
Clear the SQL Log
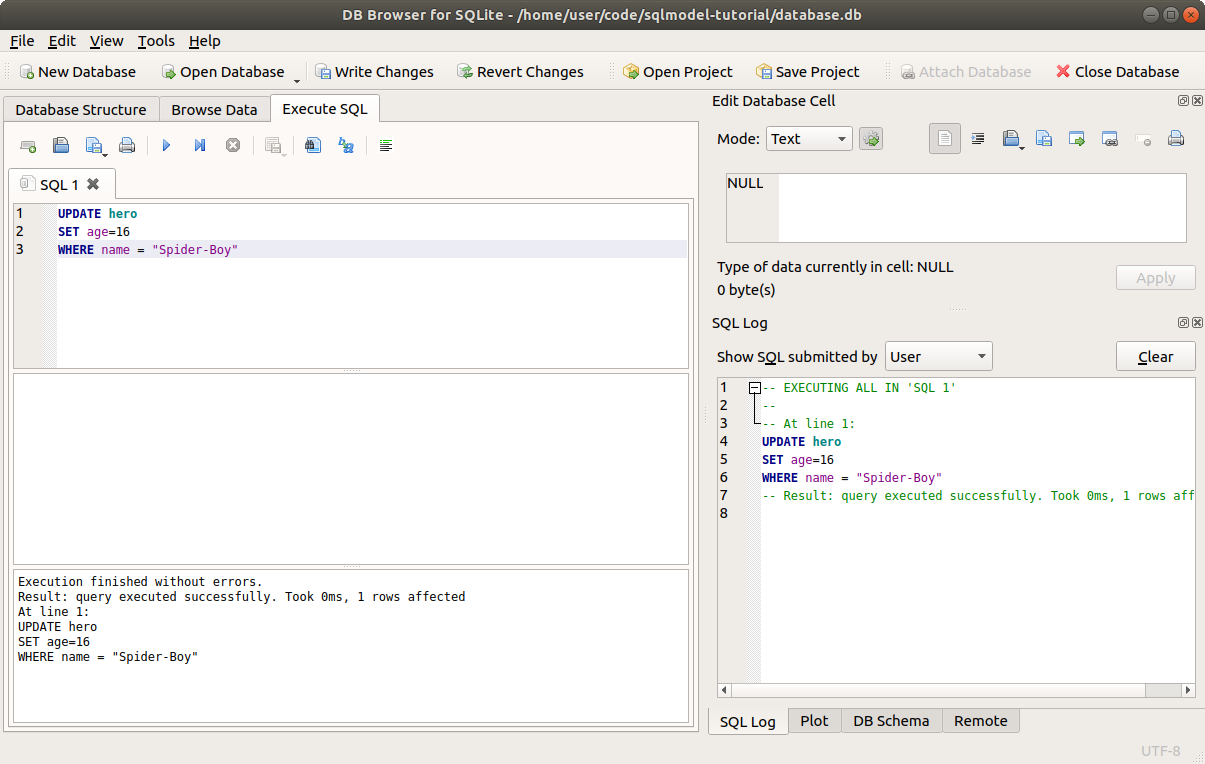[x=1155, y=357]
